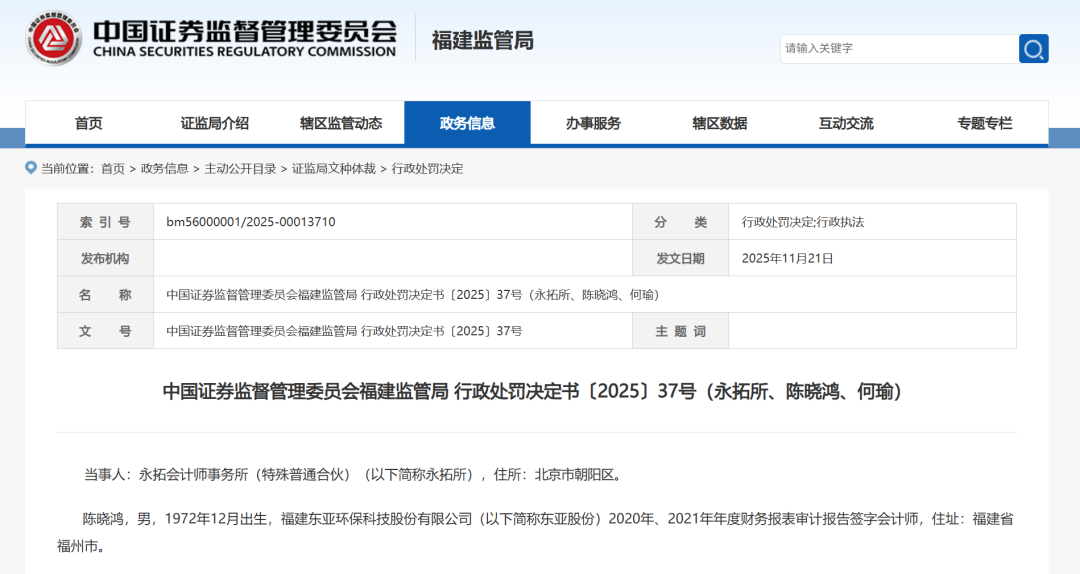The height and width of the screenshot is (574, 1080).
Task: Follow the 证监局文种体裁 breadcrumb link
Action: point(334,169)
